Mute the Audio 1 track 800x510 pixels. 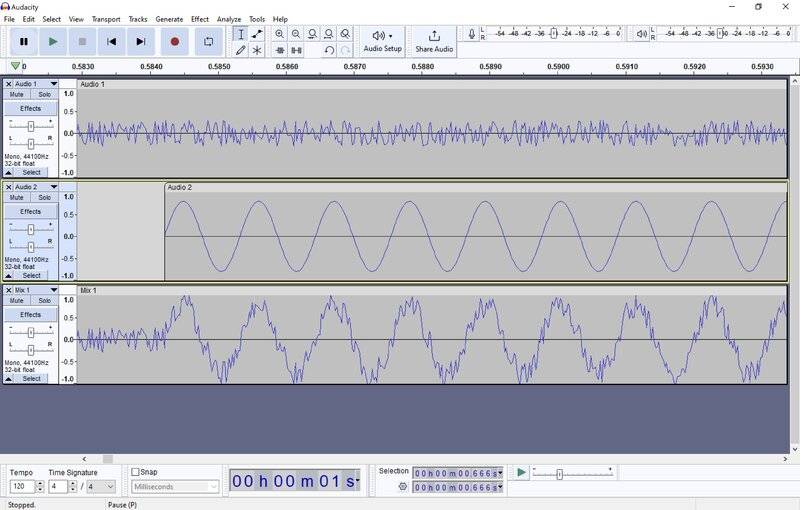click(17, 95)
